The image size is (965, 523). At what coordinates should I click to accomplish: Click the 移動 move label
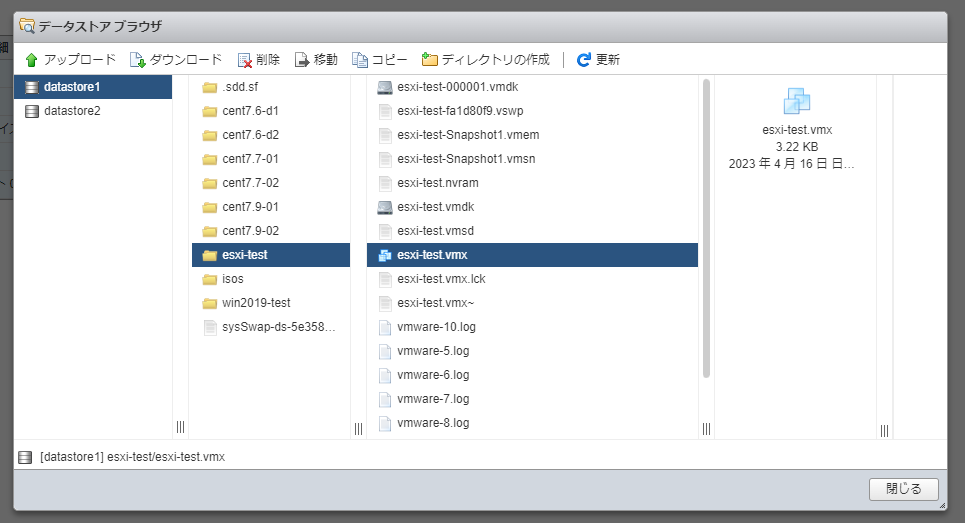[326, 60]
